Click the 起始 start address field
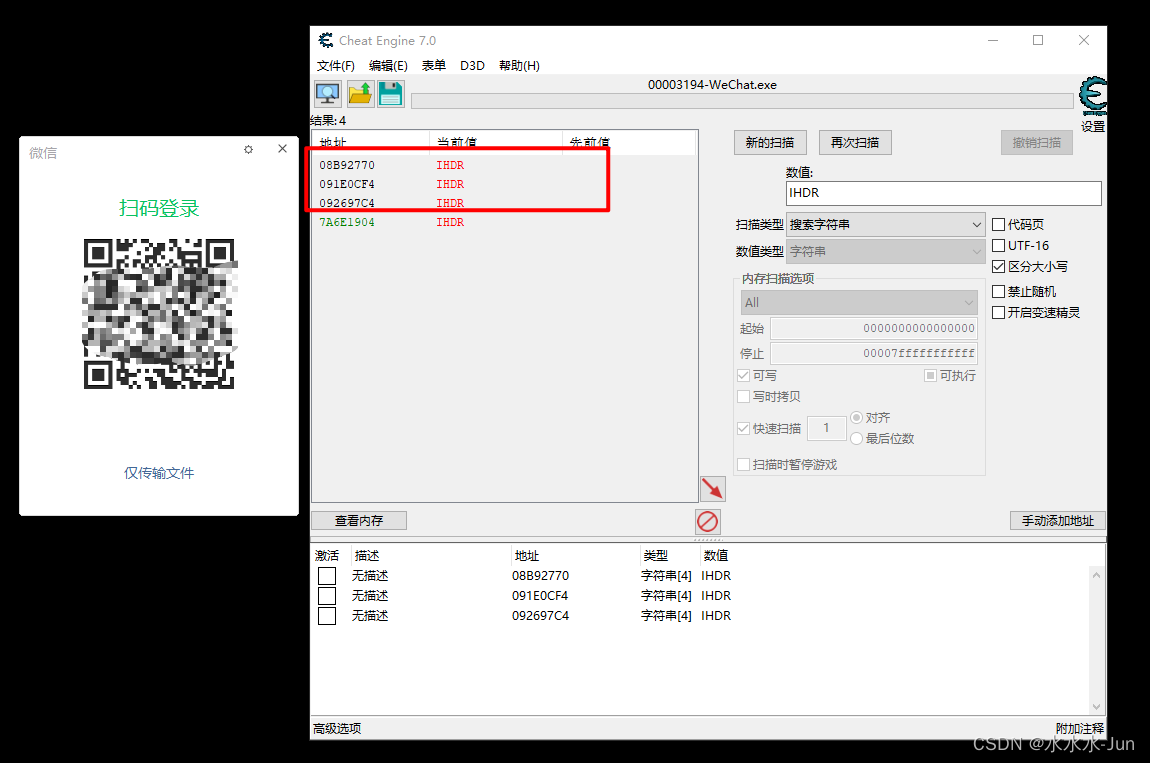 point(874,328)
